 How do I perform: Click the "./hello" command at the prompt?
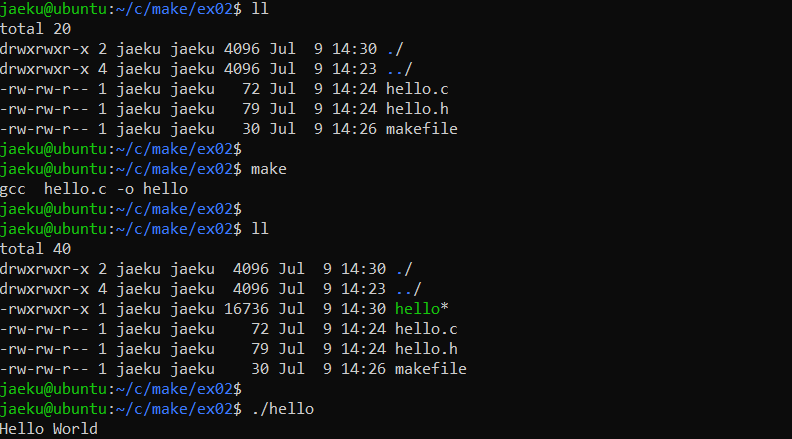[282, 409]
